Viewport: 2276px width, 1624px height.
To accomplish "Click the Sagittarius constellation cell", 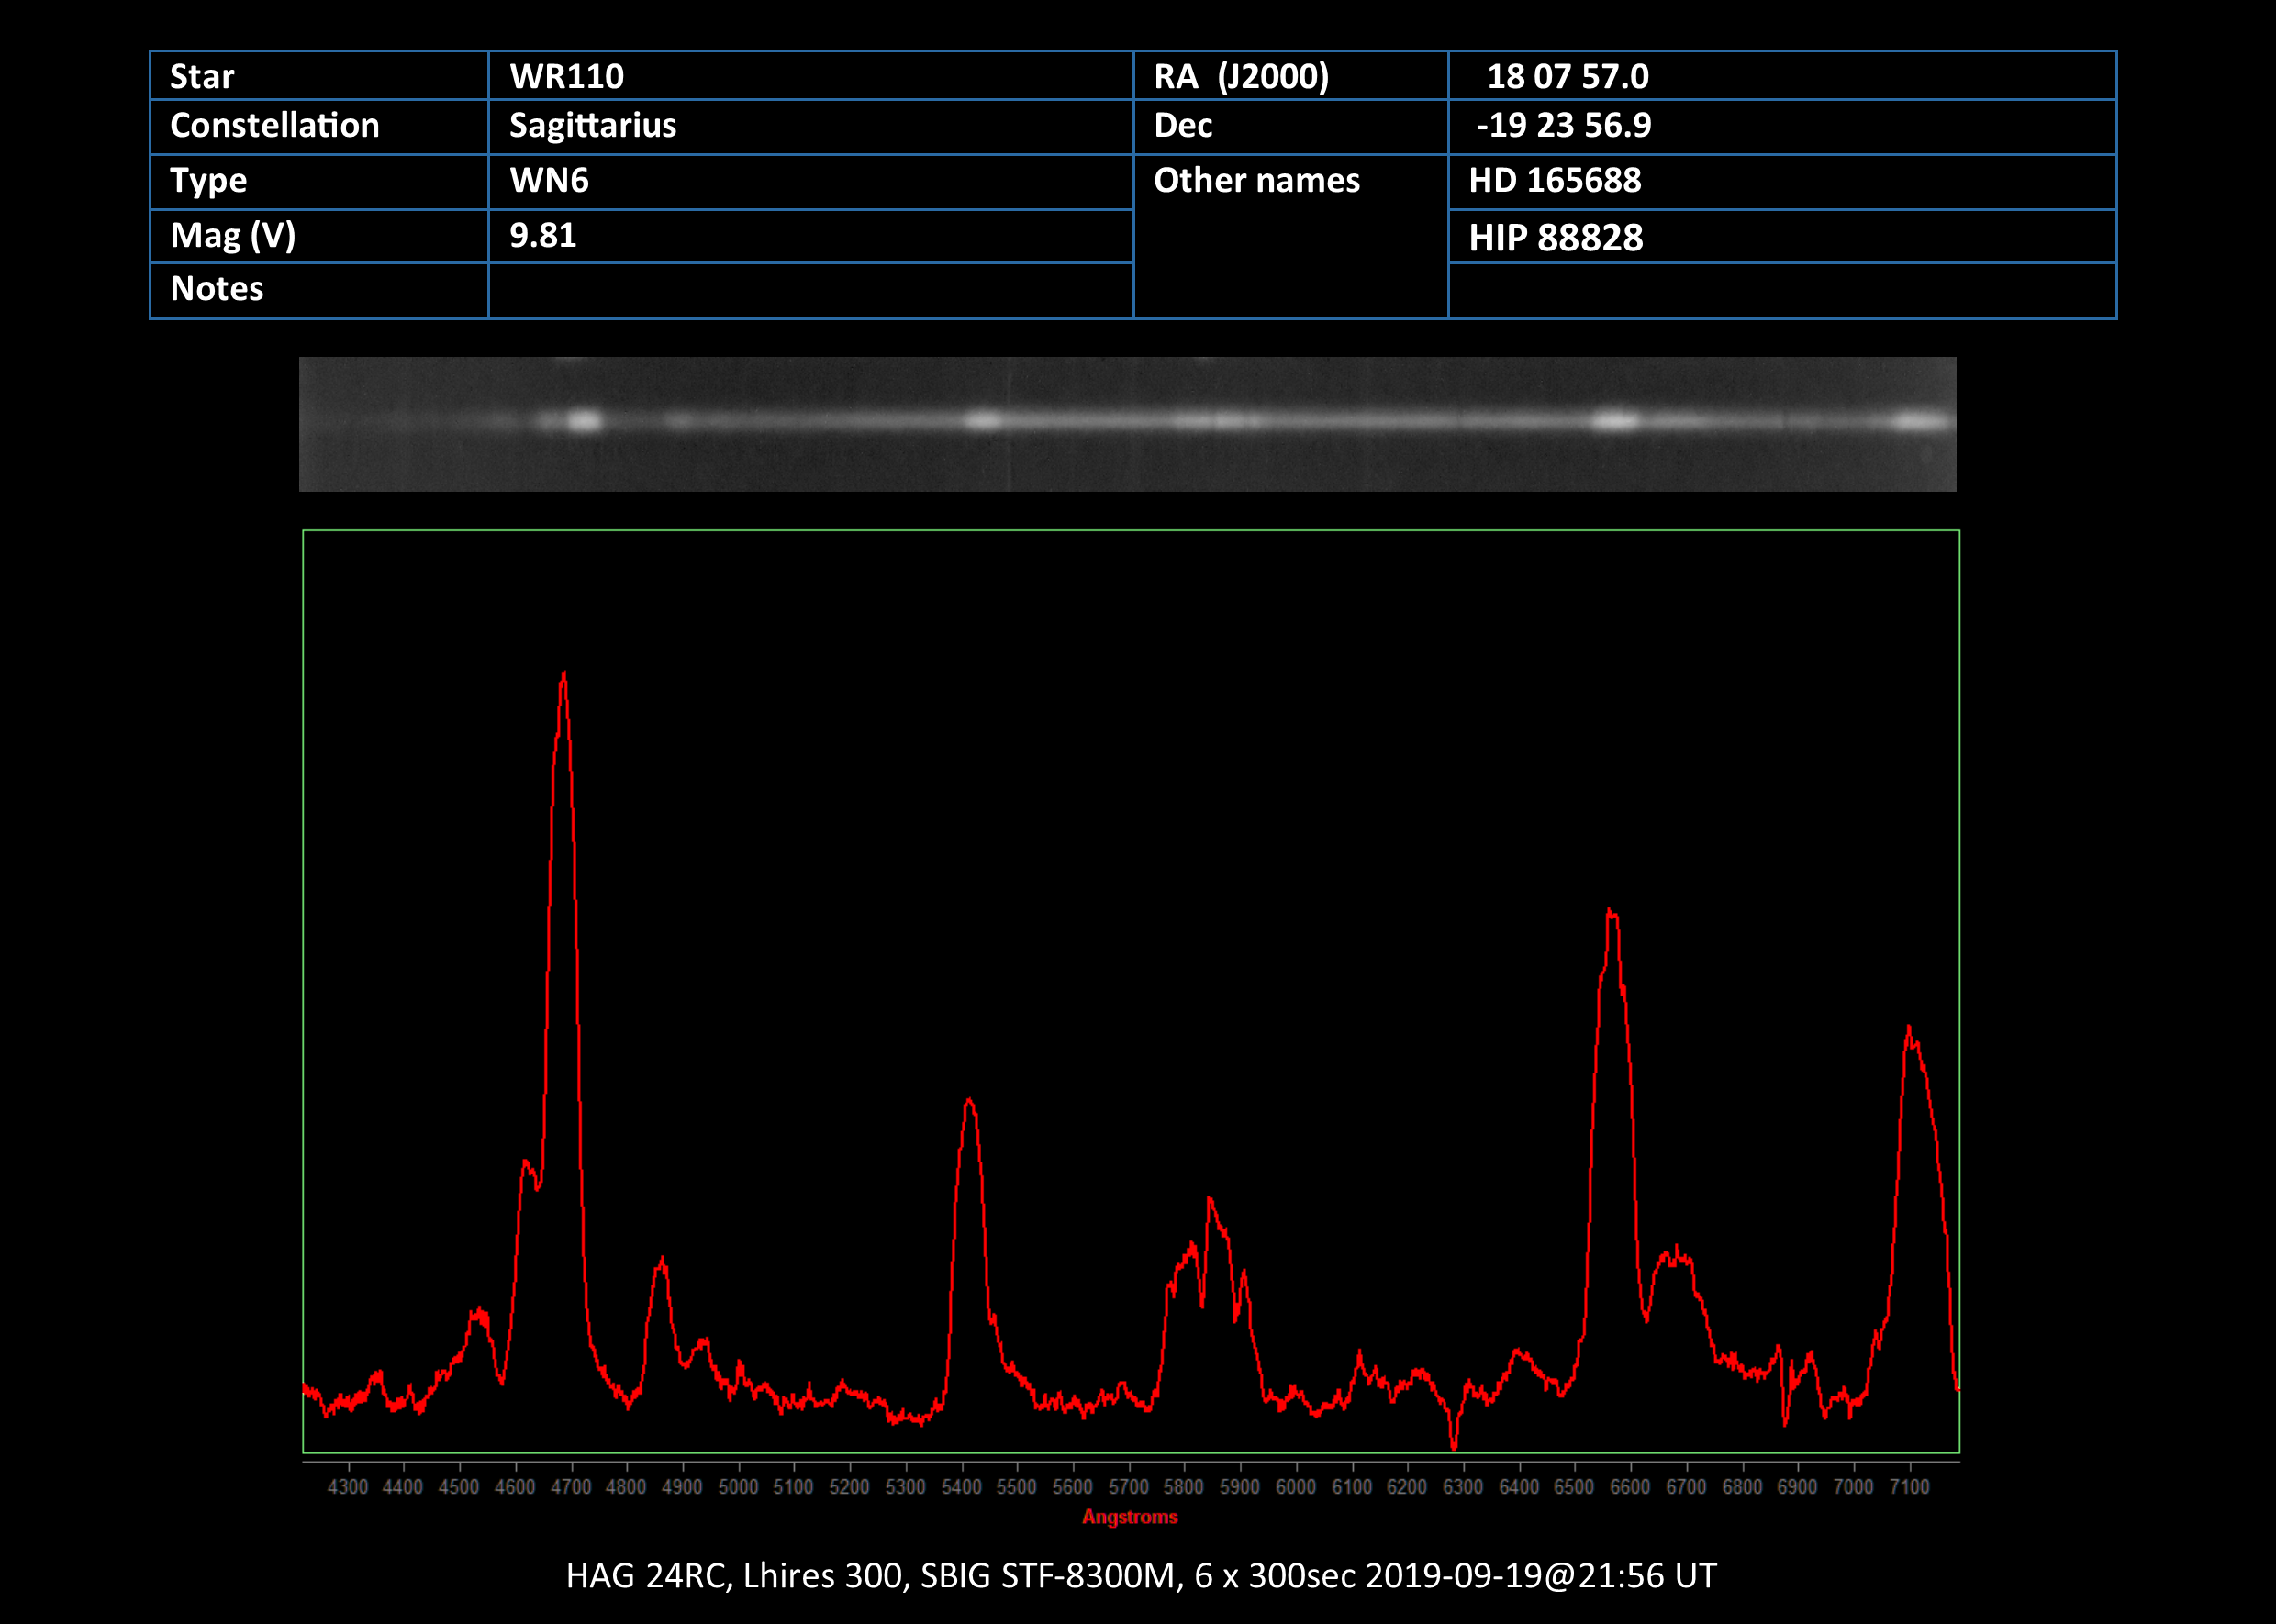I will point(592,125).
